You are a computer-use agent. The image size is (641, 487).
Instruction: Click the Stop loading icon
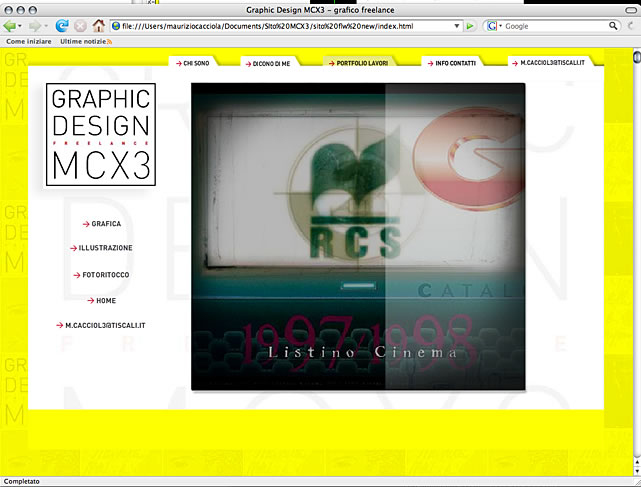pos(80,26)
